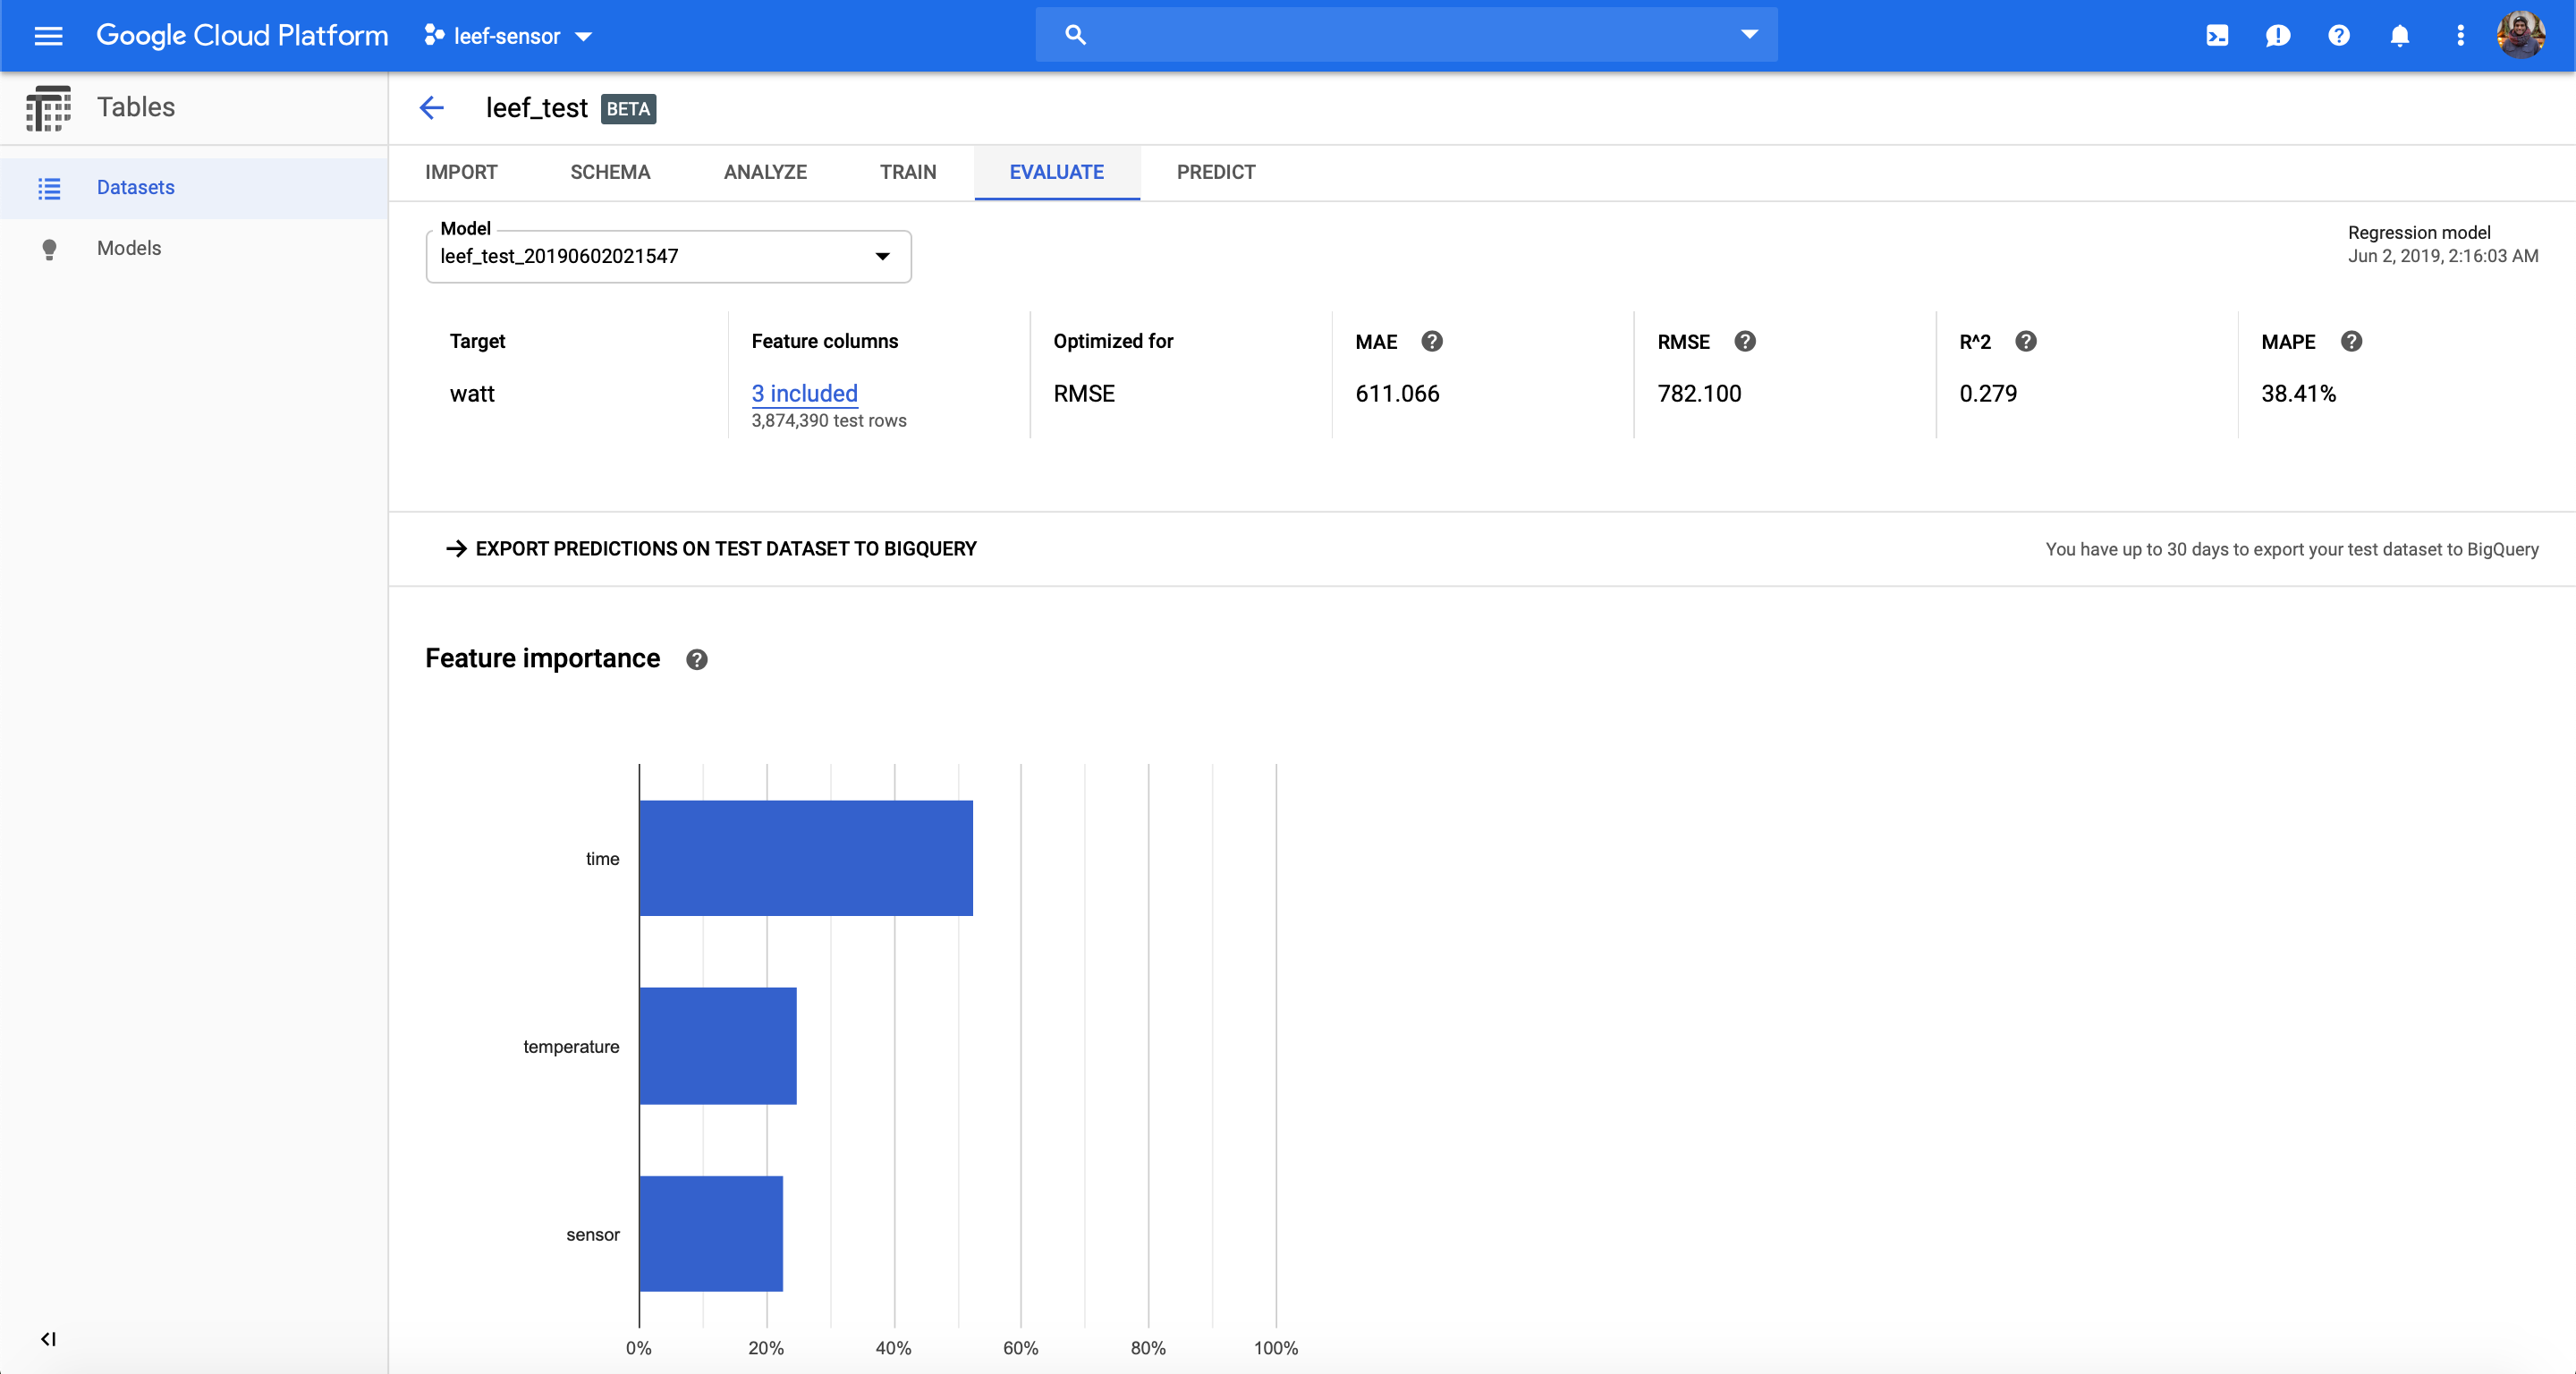This screenshot has height=1374, width=2576.
Task: Open the hamburger navigation menu
Action: click(48, 36)
